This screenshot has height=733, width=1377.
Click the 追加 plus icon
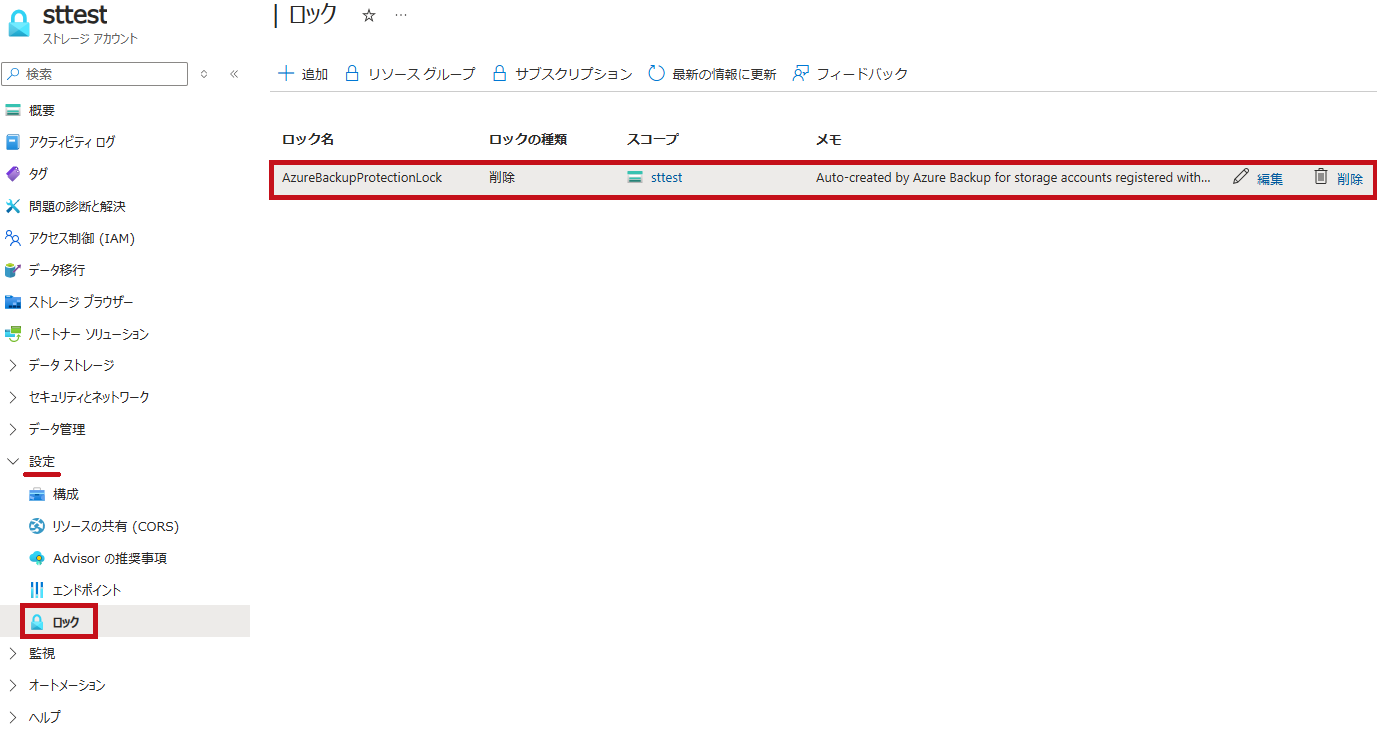point(286,73)
